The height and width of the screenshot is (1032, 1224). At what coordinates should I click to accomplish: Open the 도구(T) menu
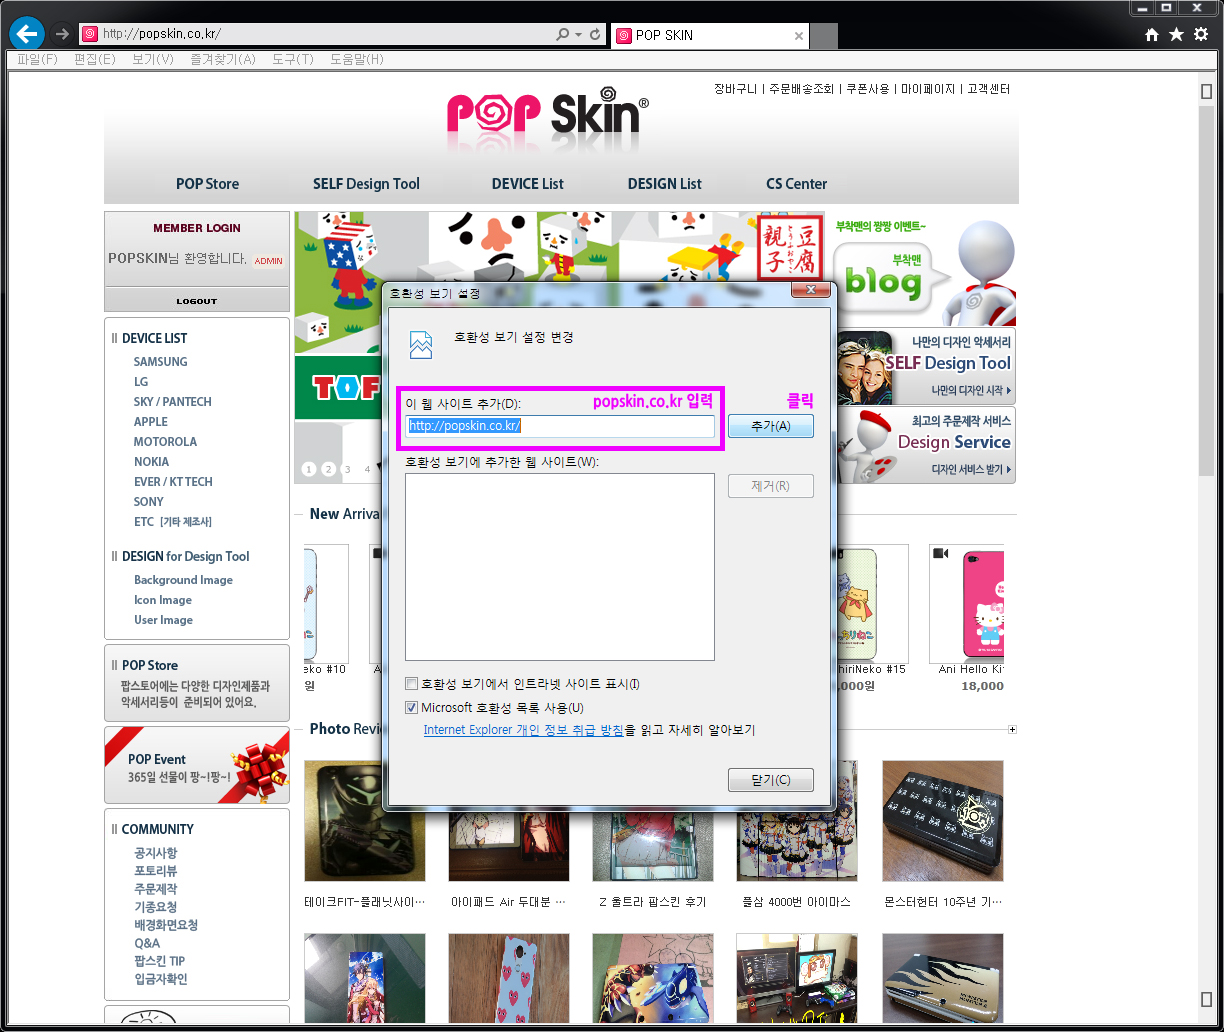(292, 59)
